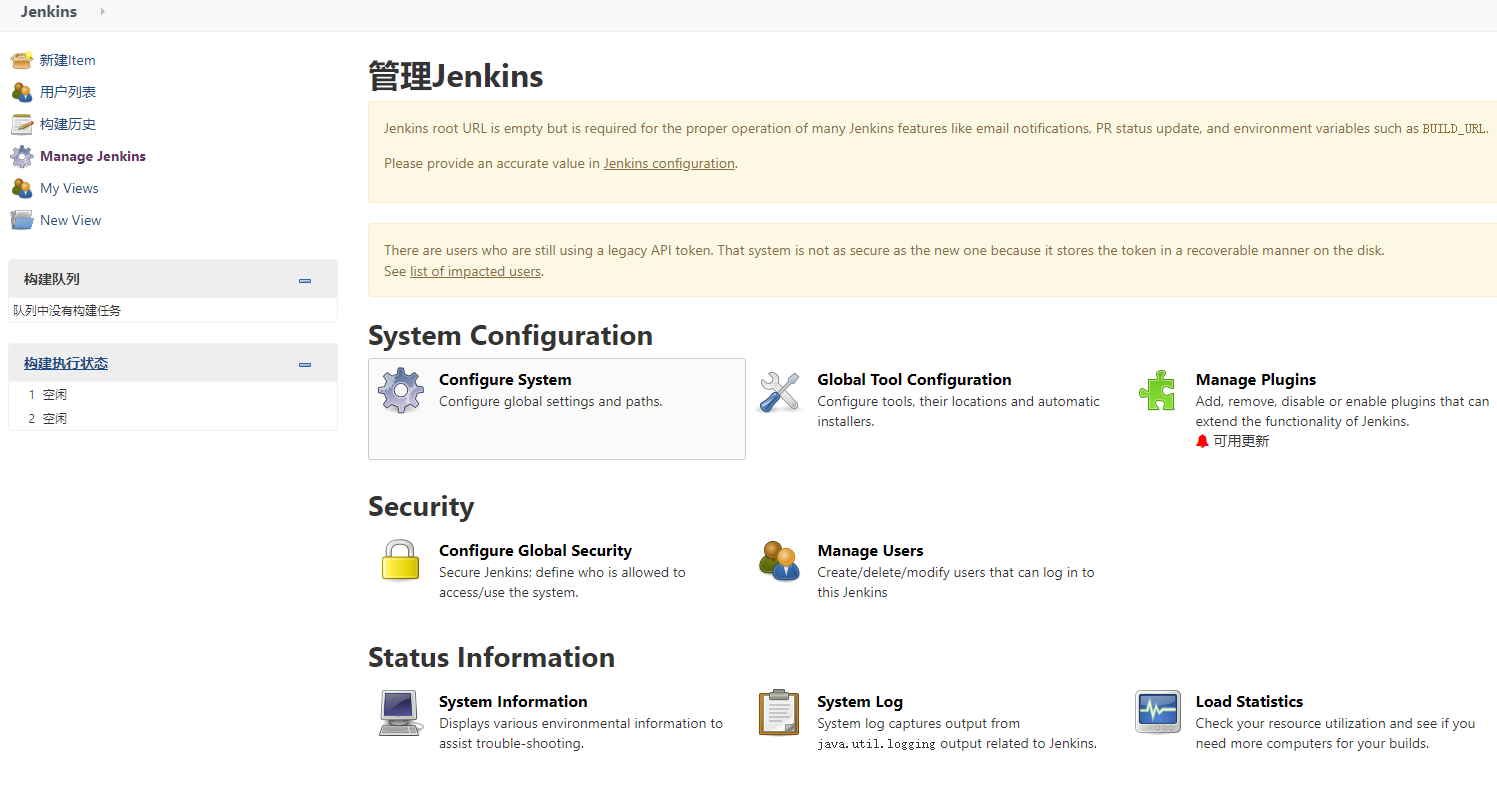Click 'Configure global settings and paths.' description

[551, 402]
